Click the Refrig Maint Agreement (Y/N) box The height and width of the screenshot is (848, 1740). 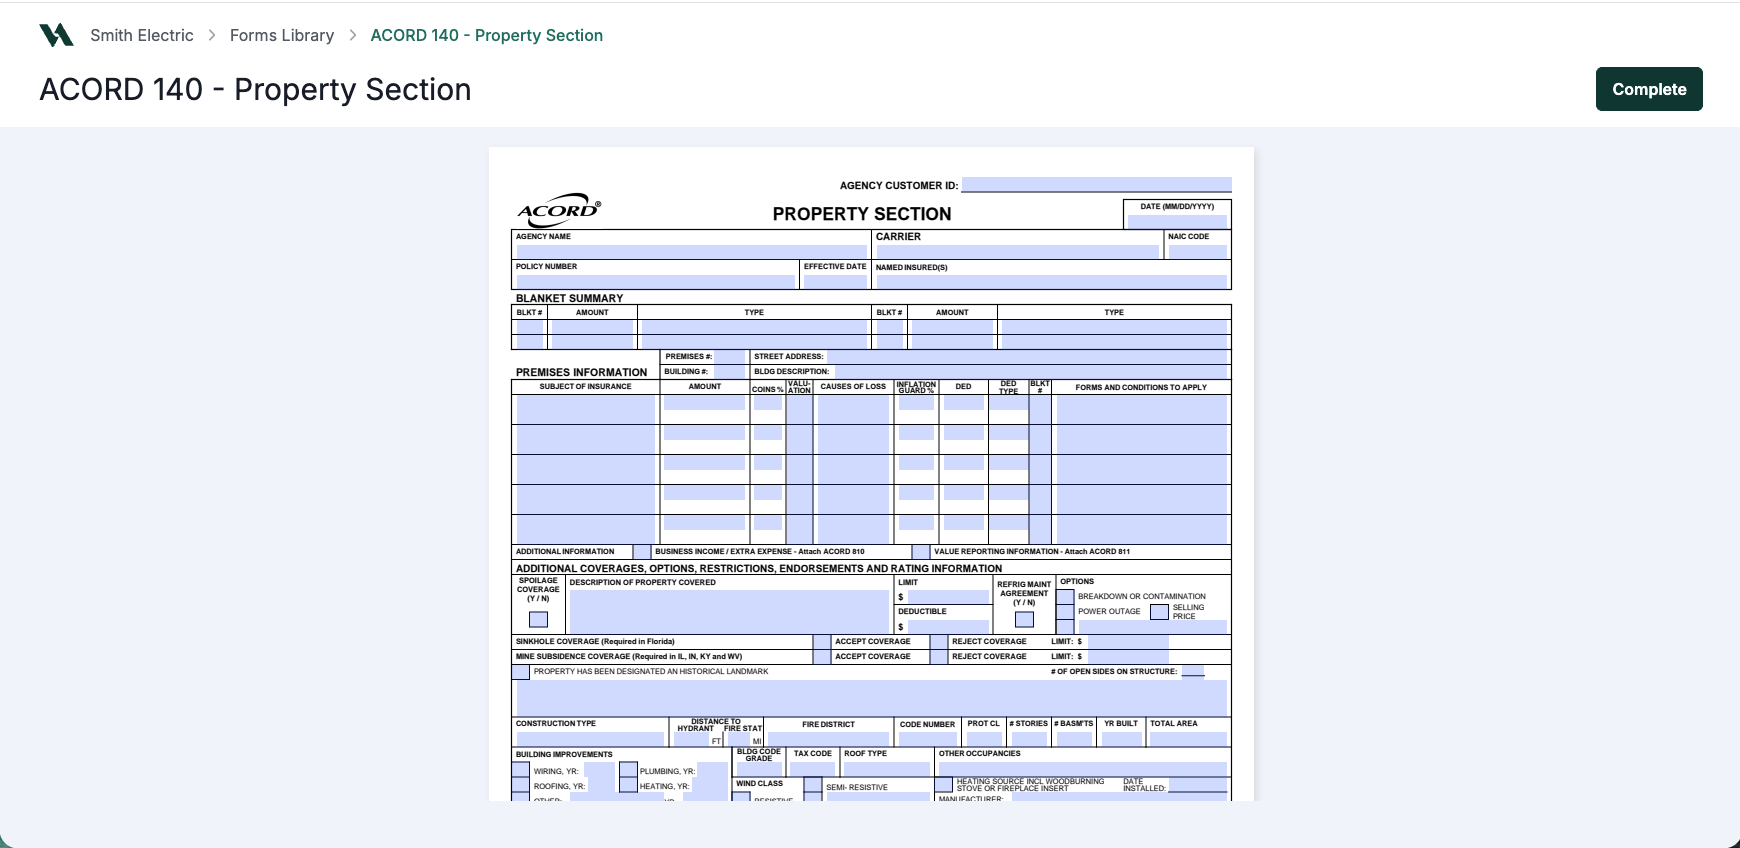pos(1024,619)
